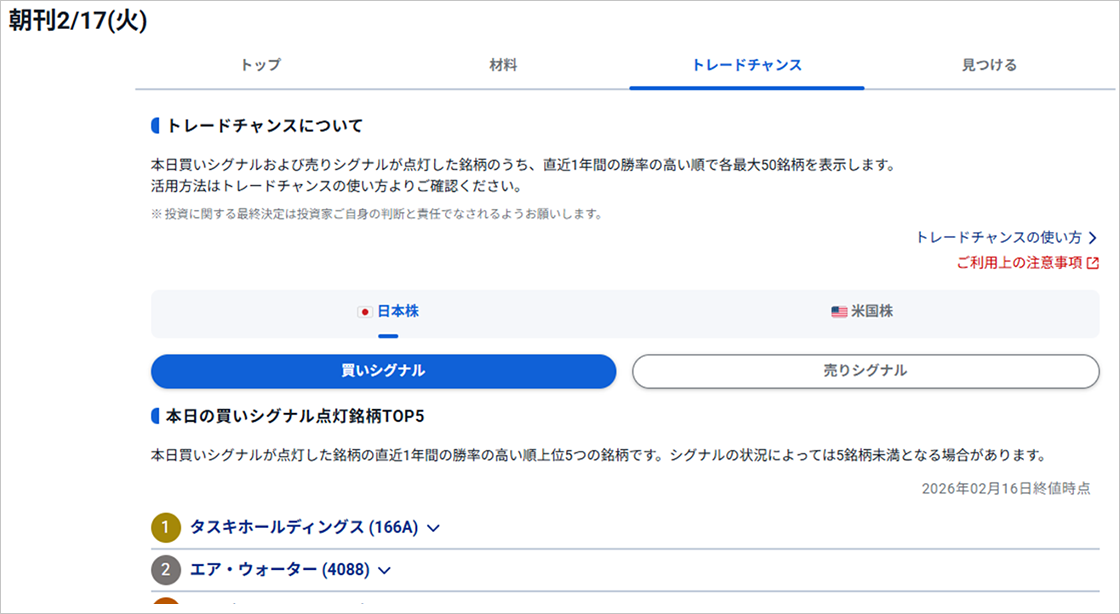Go to the 見つける tab
Screen dimensions: 1120x614
pyautogui.click(x=989, y=65)
